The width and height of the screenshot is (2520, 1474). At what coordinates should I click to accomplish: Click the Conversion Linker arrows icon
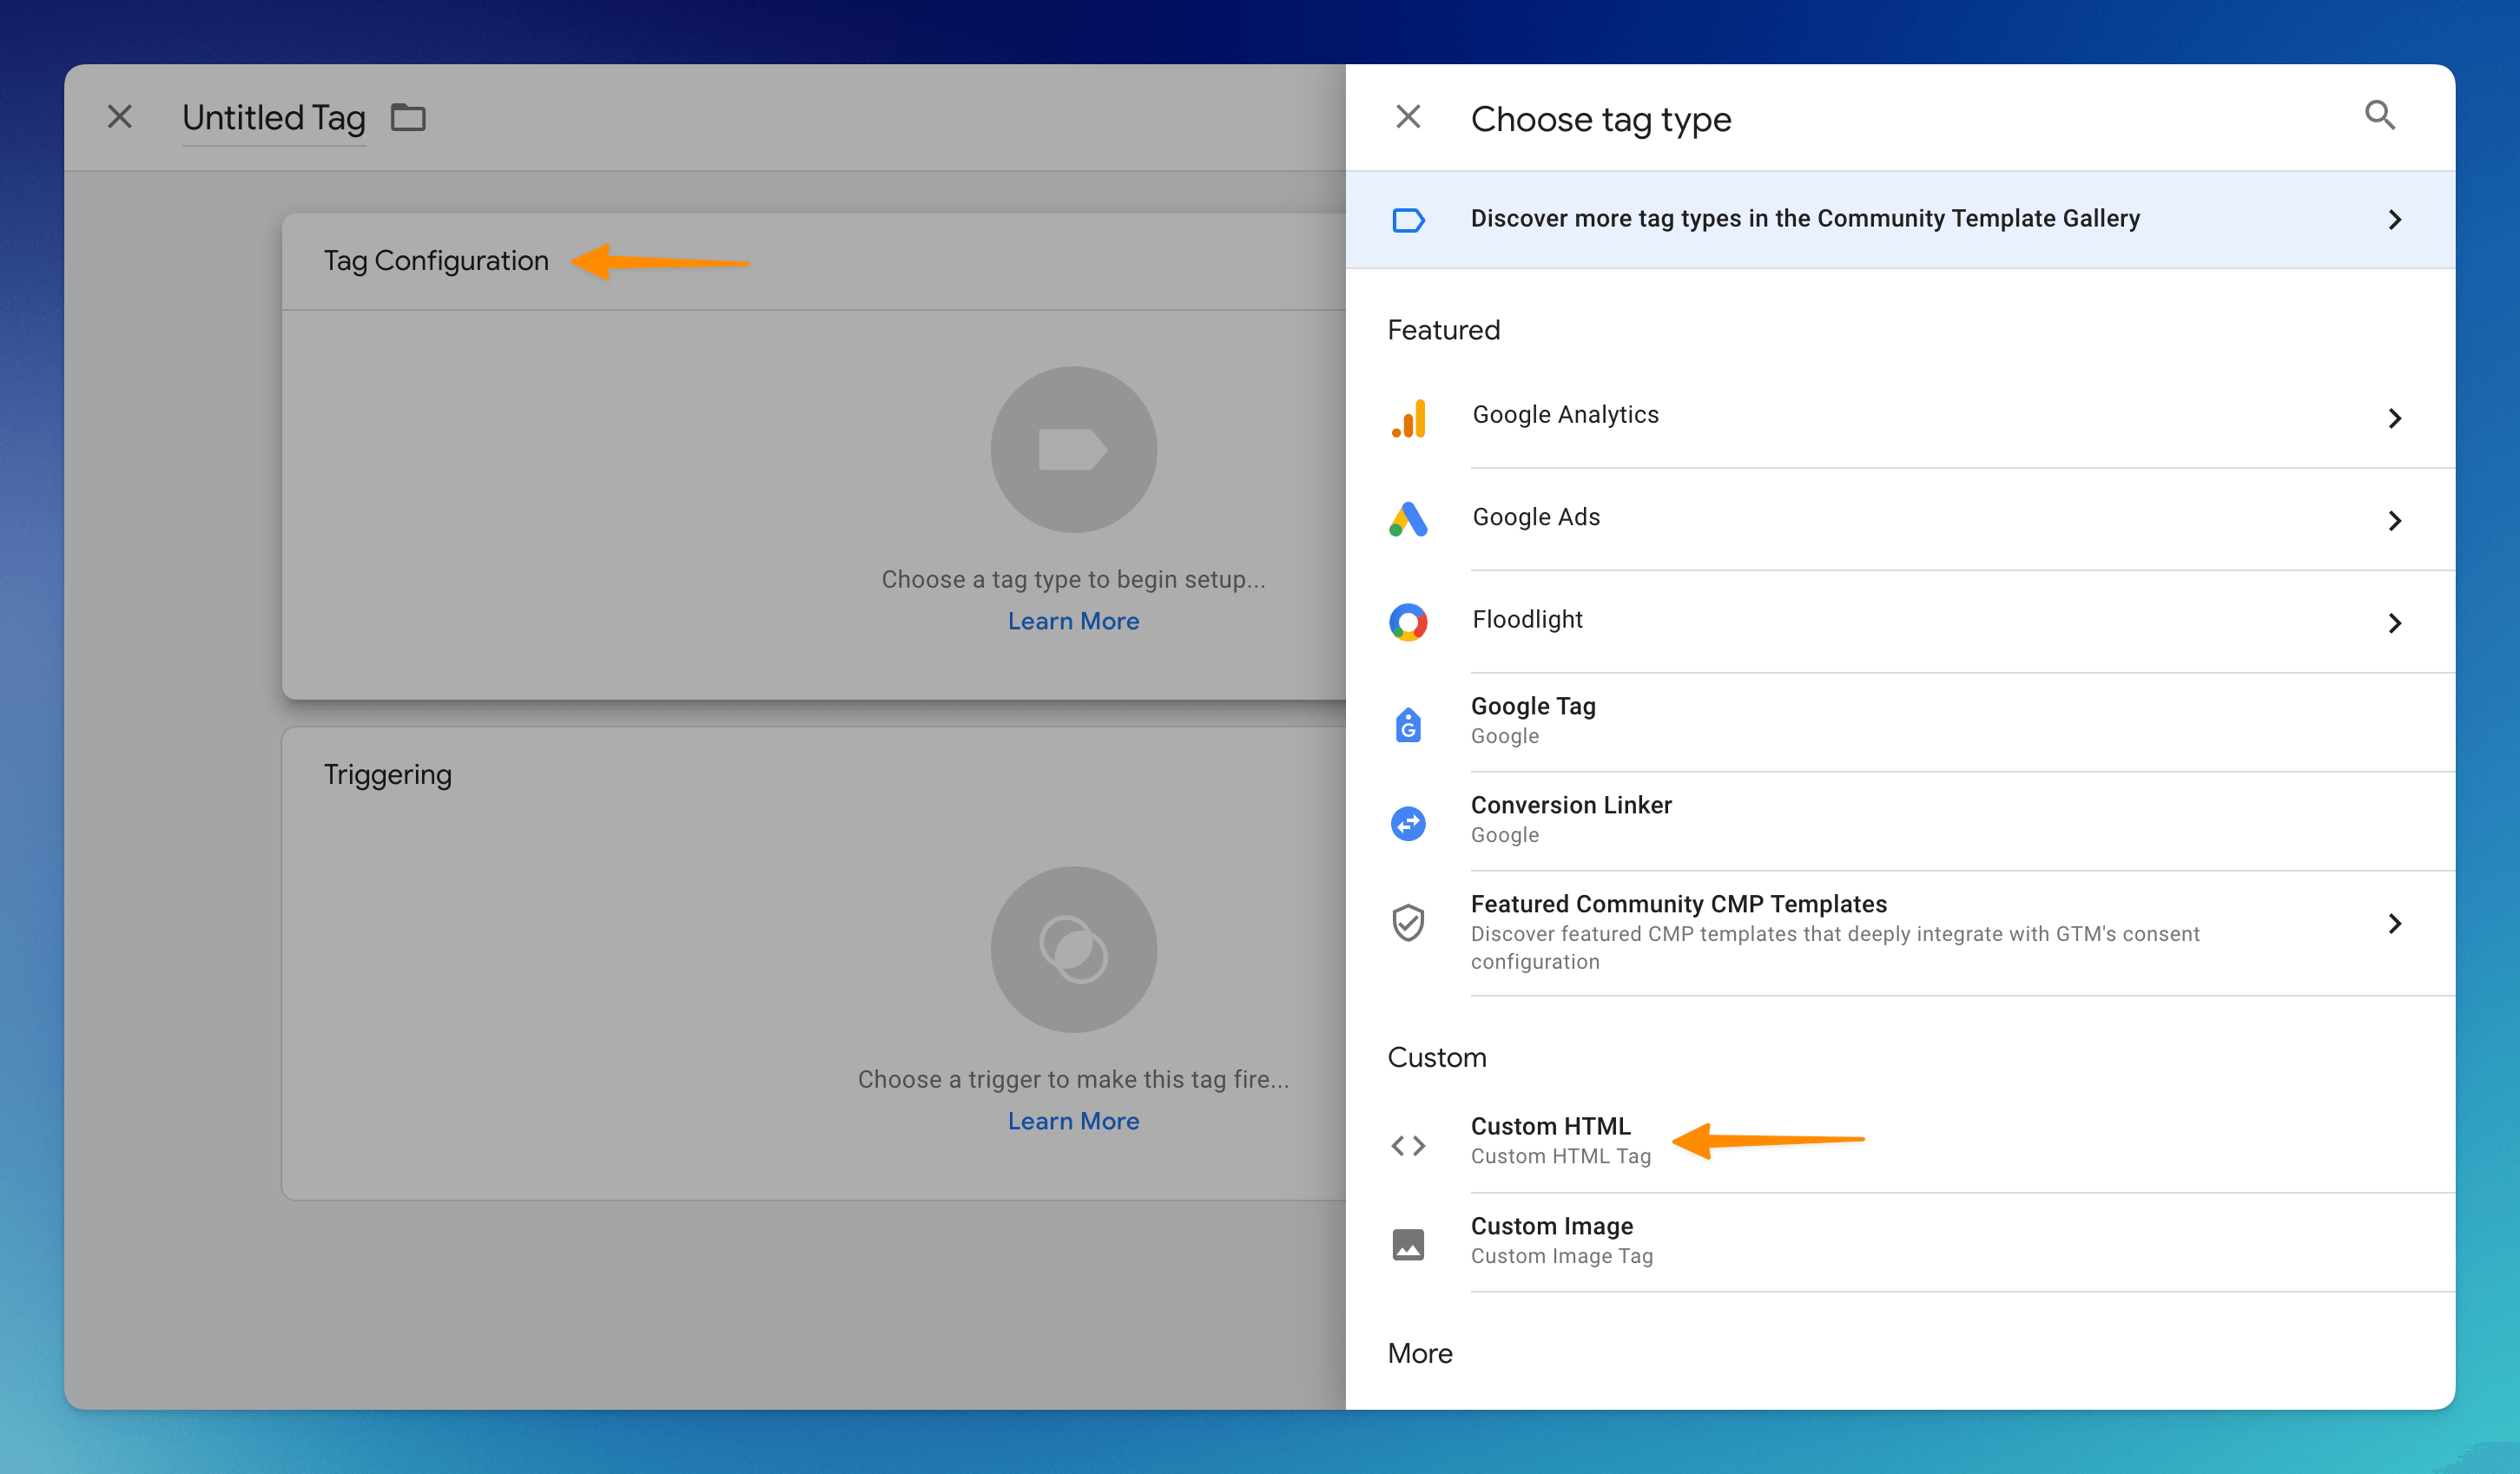(1408, 823)
